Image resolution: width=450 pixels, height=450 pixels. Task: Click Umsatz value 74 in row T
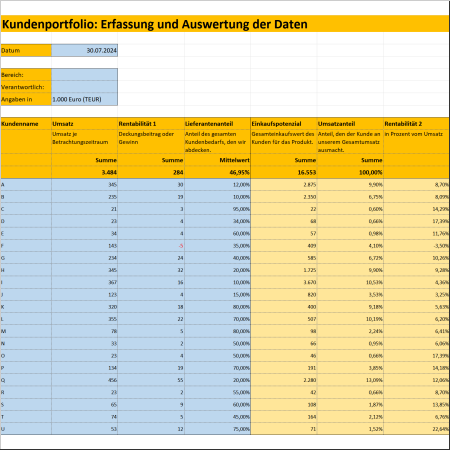[85, 417]
